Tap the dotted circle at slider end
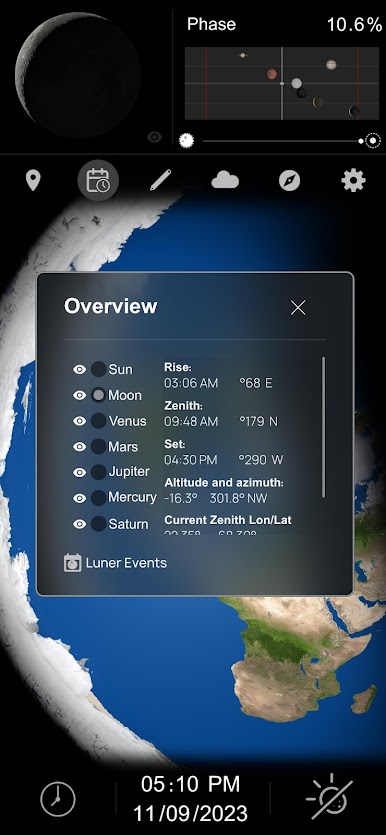This screenshot has width=386, height=835. pyautogui.click(x=374, y=141)
